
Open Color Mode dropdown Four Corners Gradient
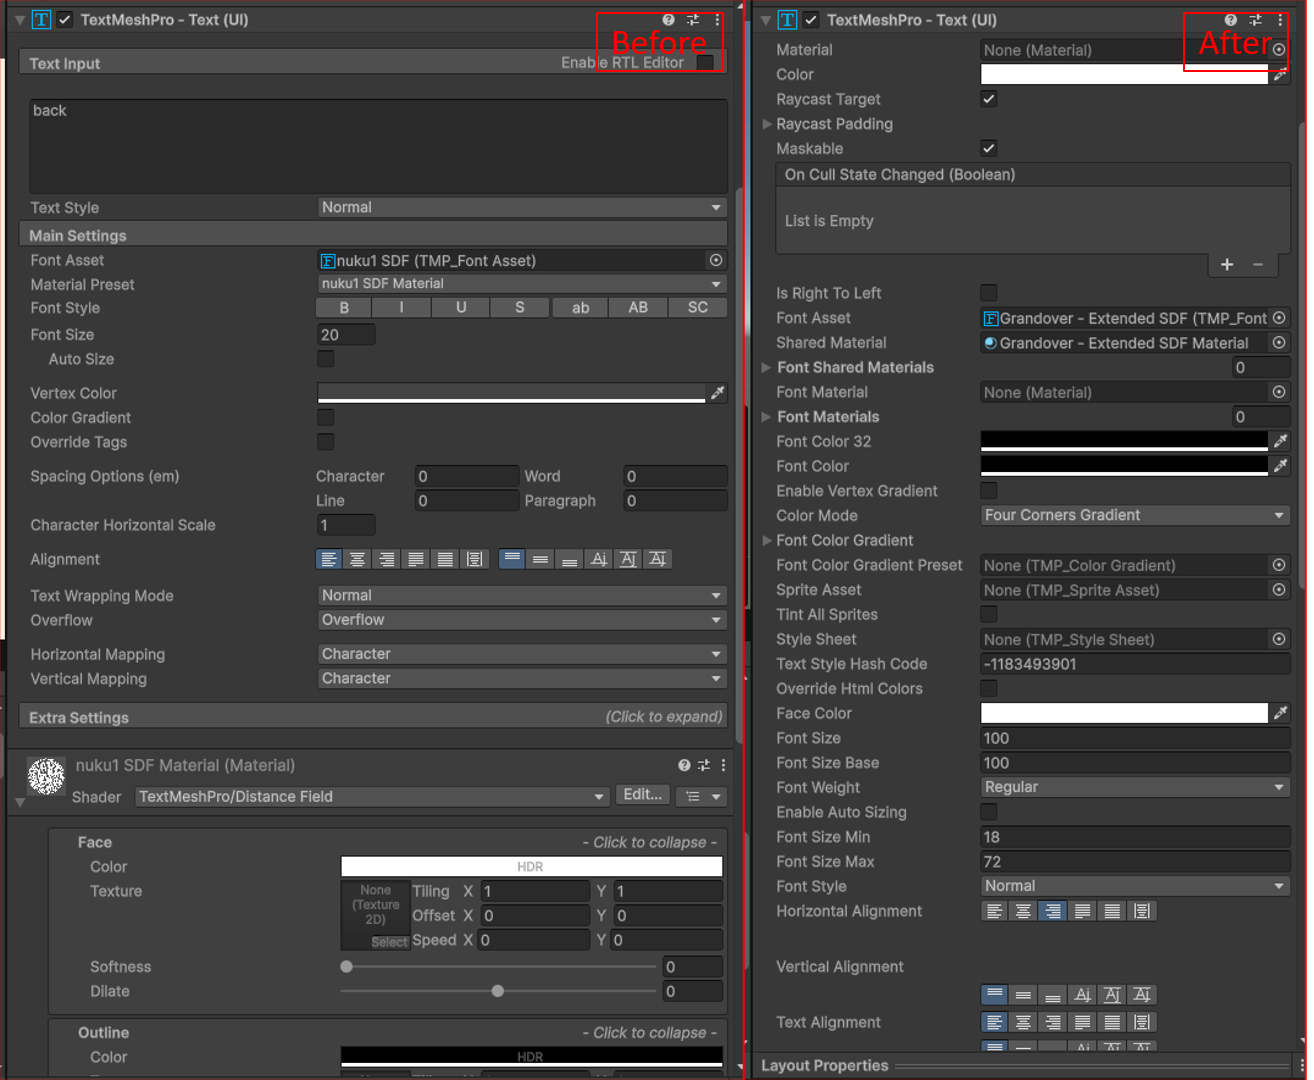coord(1135,515)
